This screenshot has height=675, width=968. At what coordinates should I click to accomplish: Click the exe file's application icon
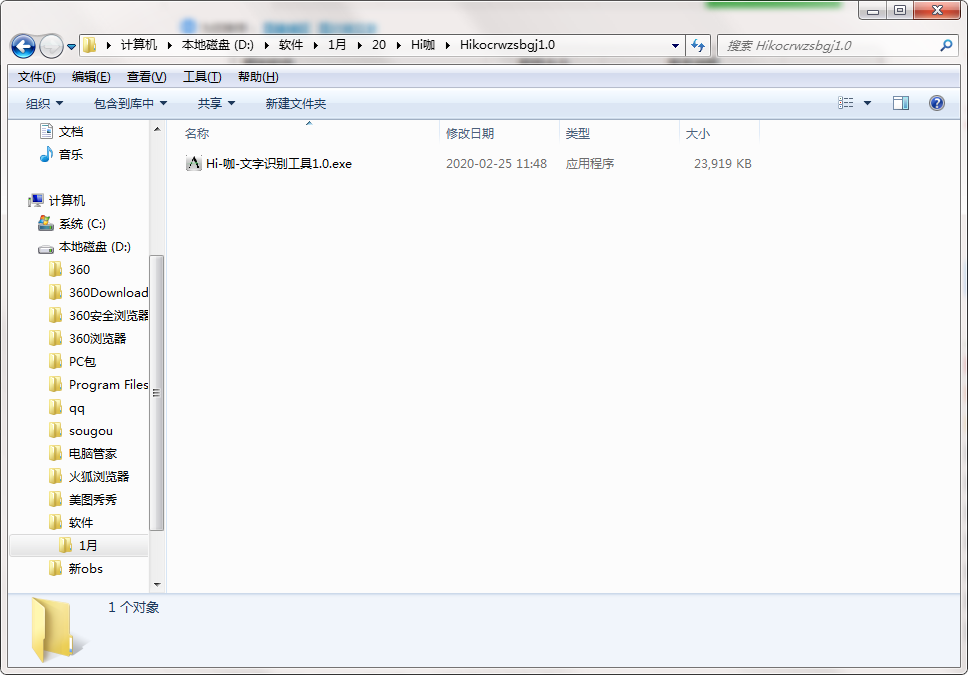tap(194, 163)
